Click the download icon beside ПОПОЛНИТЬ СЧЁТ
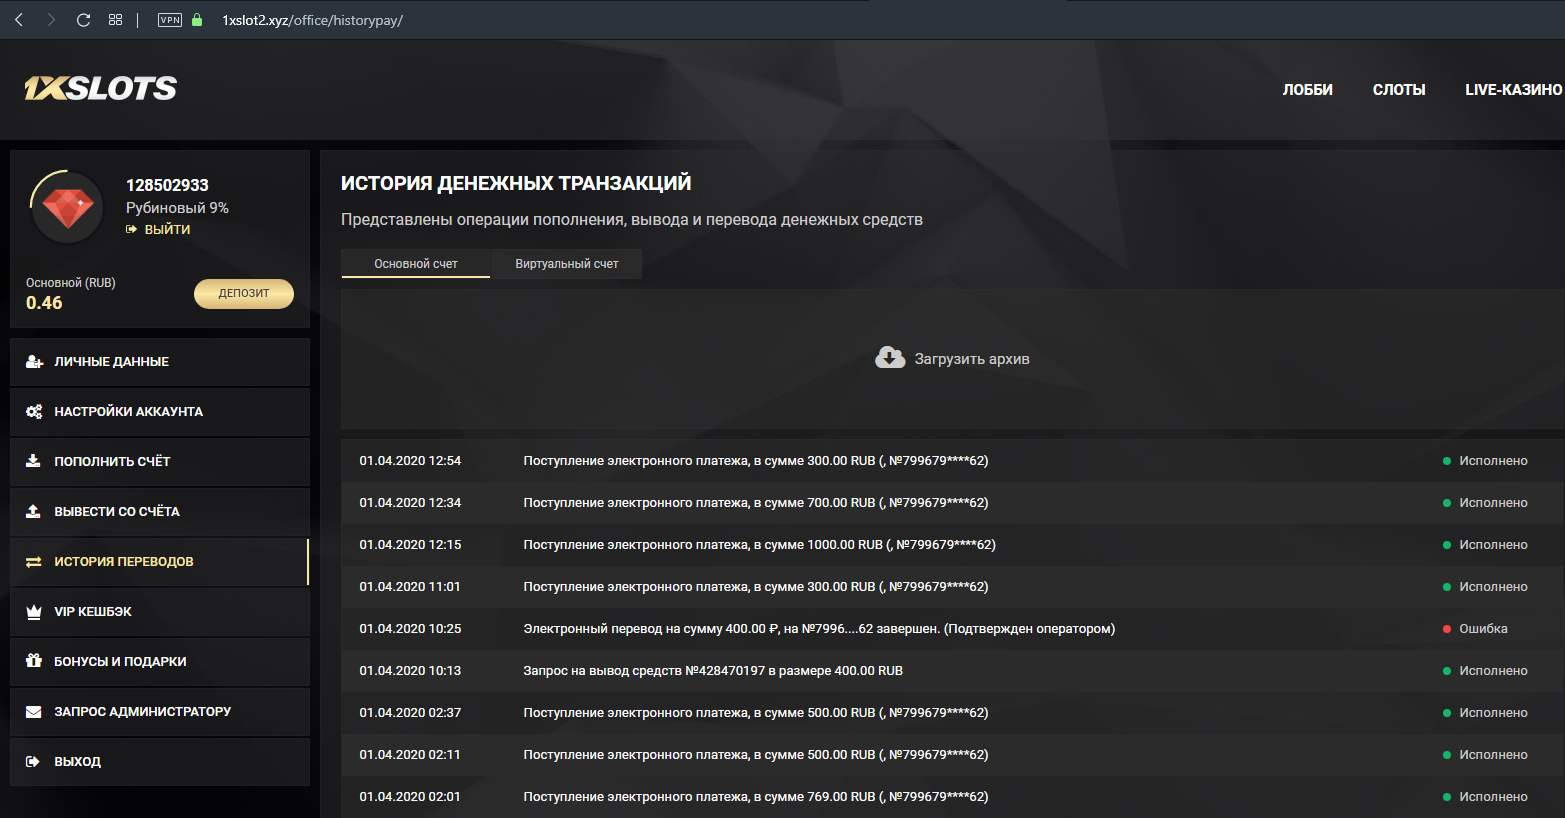Viewport: 1565px width, 818px height. [34, 461]
